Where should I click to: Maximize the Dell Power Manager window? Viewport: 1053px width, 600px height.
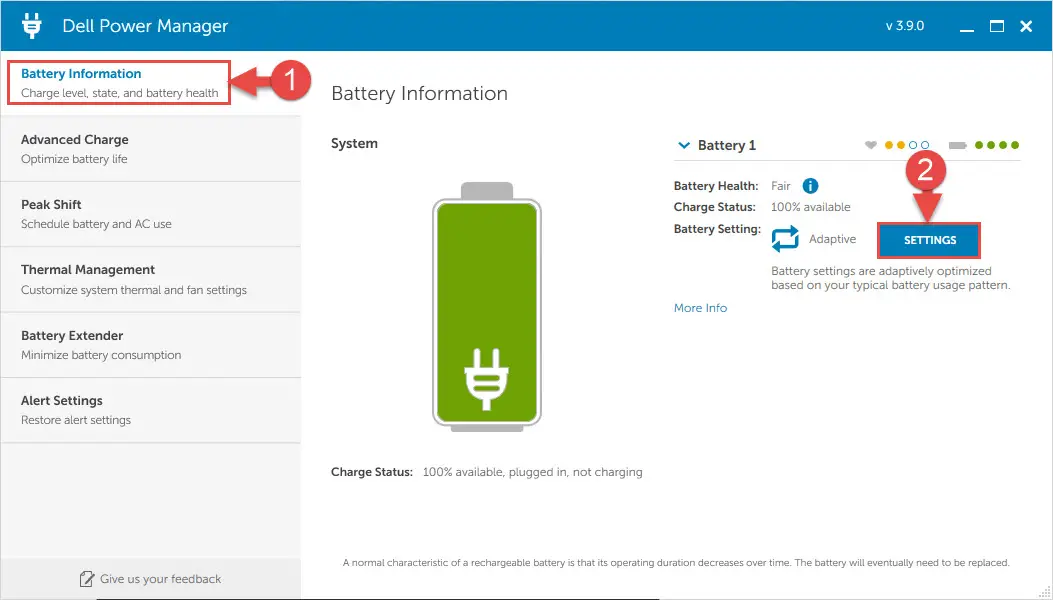996,27
